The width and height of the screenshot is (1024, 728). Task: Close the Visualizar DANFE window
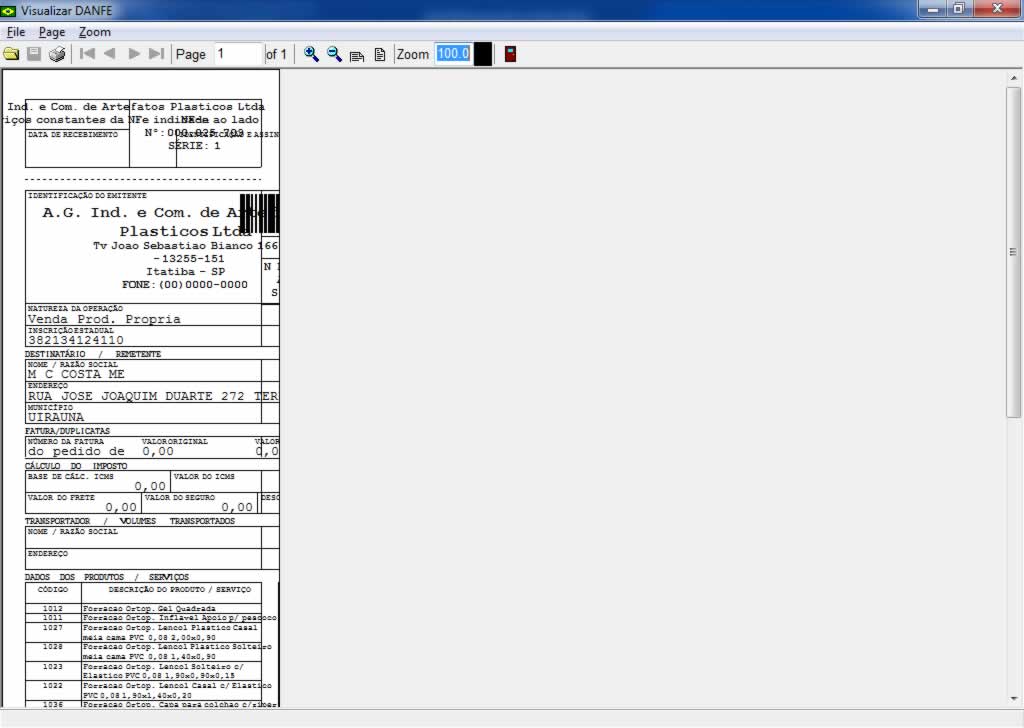[x=997, y=9]
